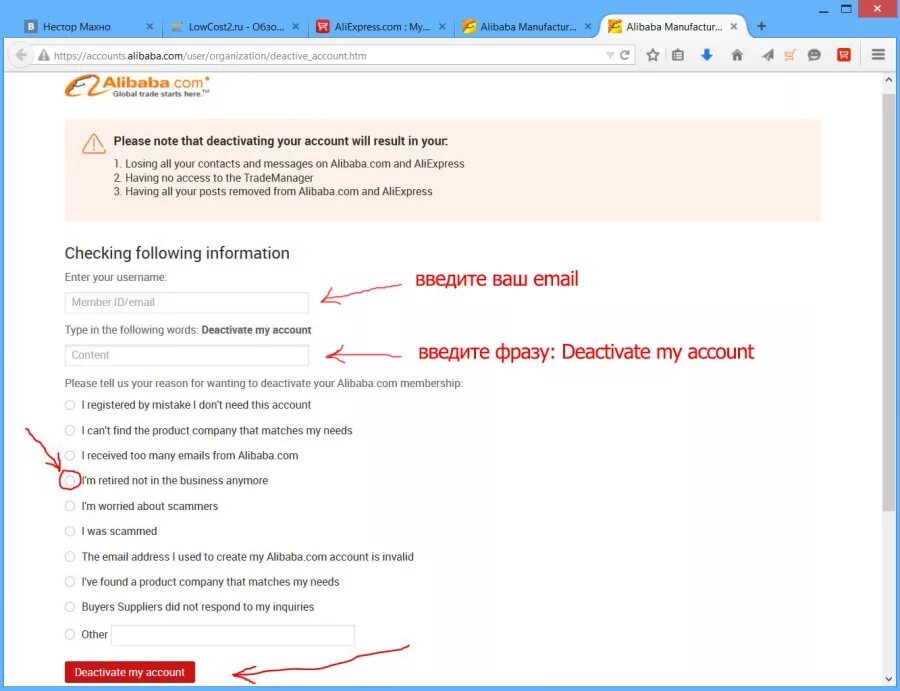Click the Other reason text field
This screenshot has height=691, width=900.
(x=232, y=635)
